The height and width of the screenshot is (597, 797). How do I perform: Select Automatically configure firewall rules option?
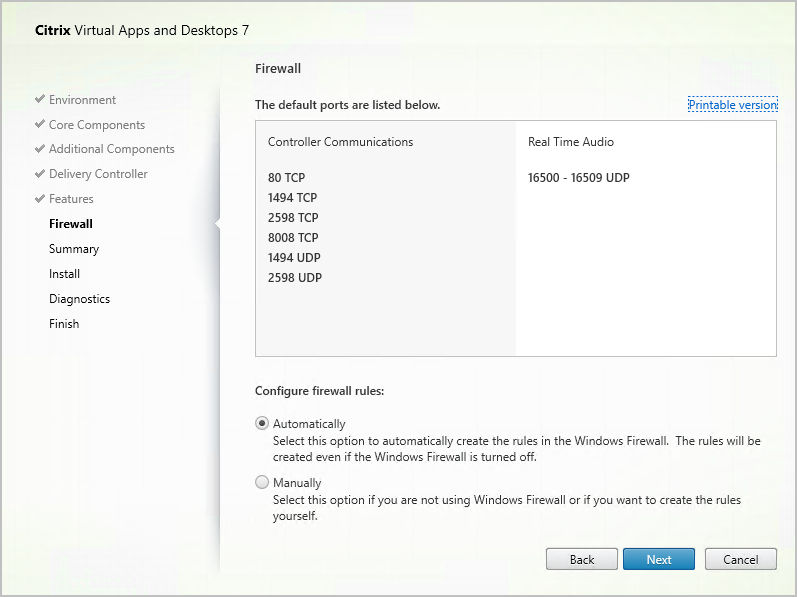point(263,423)
